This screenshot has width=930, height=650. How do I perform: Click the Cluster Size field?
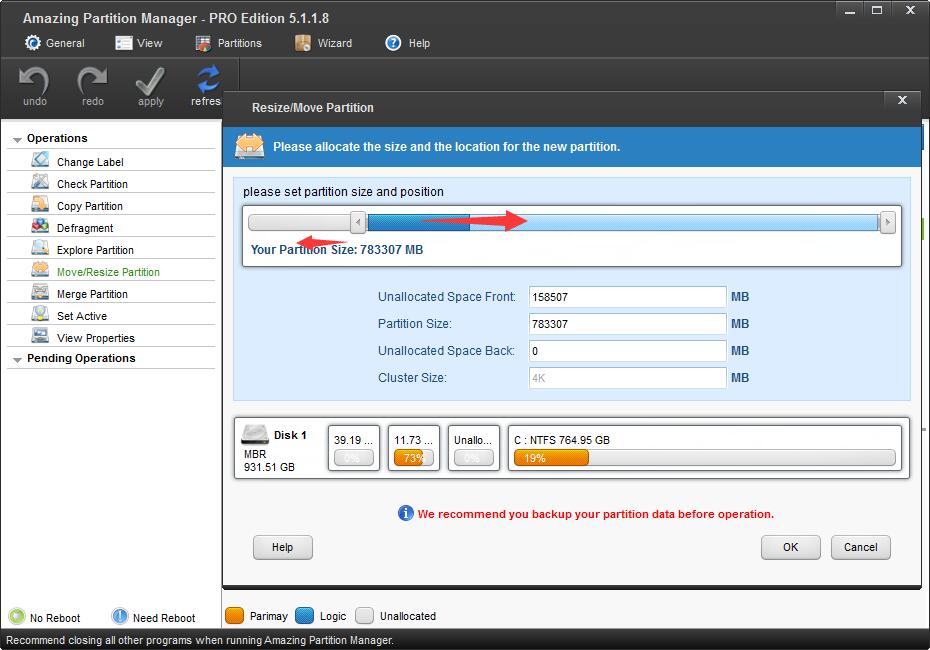(628, 378)
